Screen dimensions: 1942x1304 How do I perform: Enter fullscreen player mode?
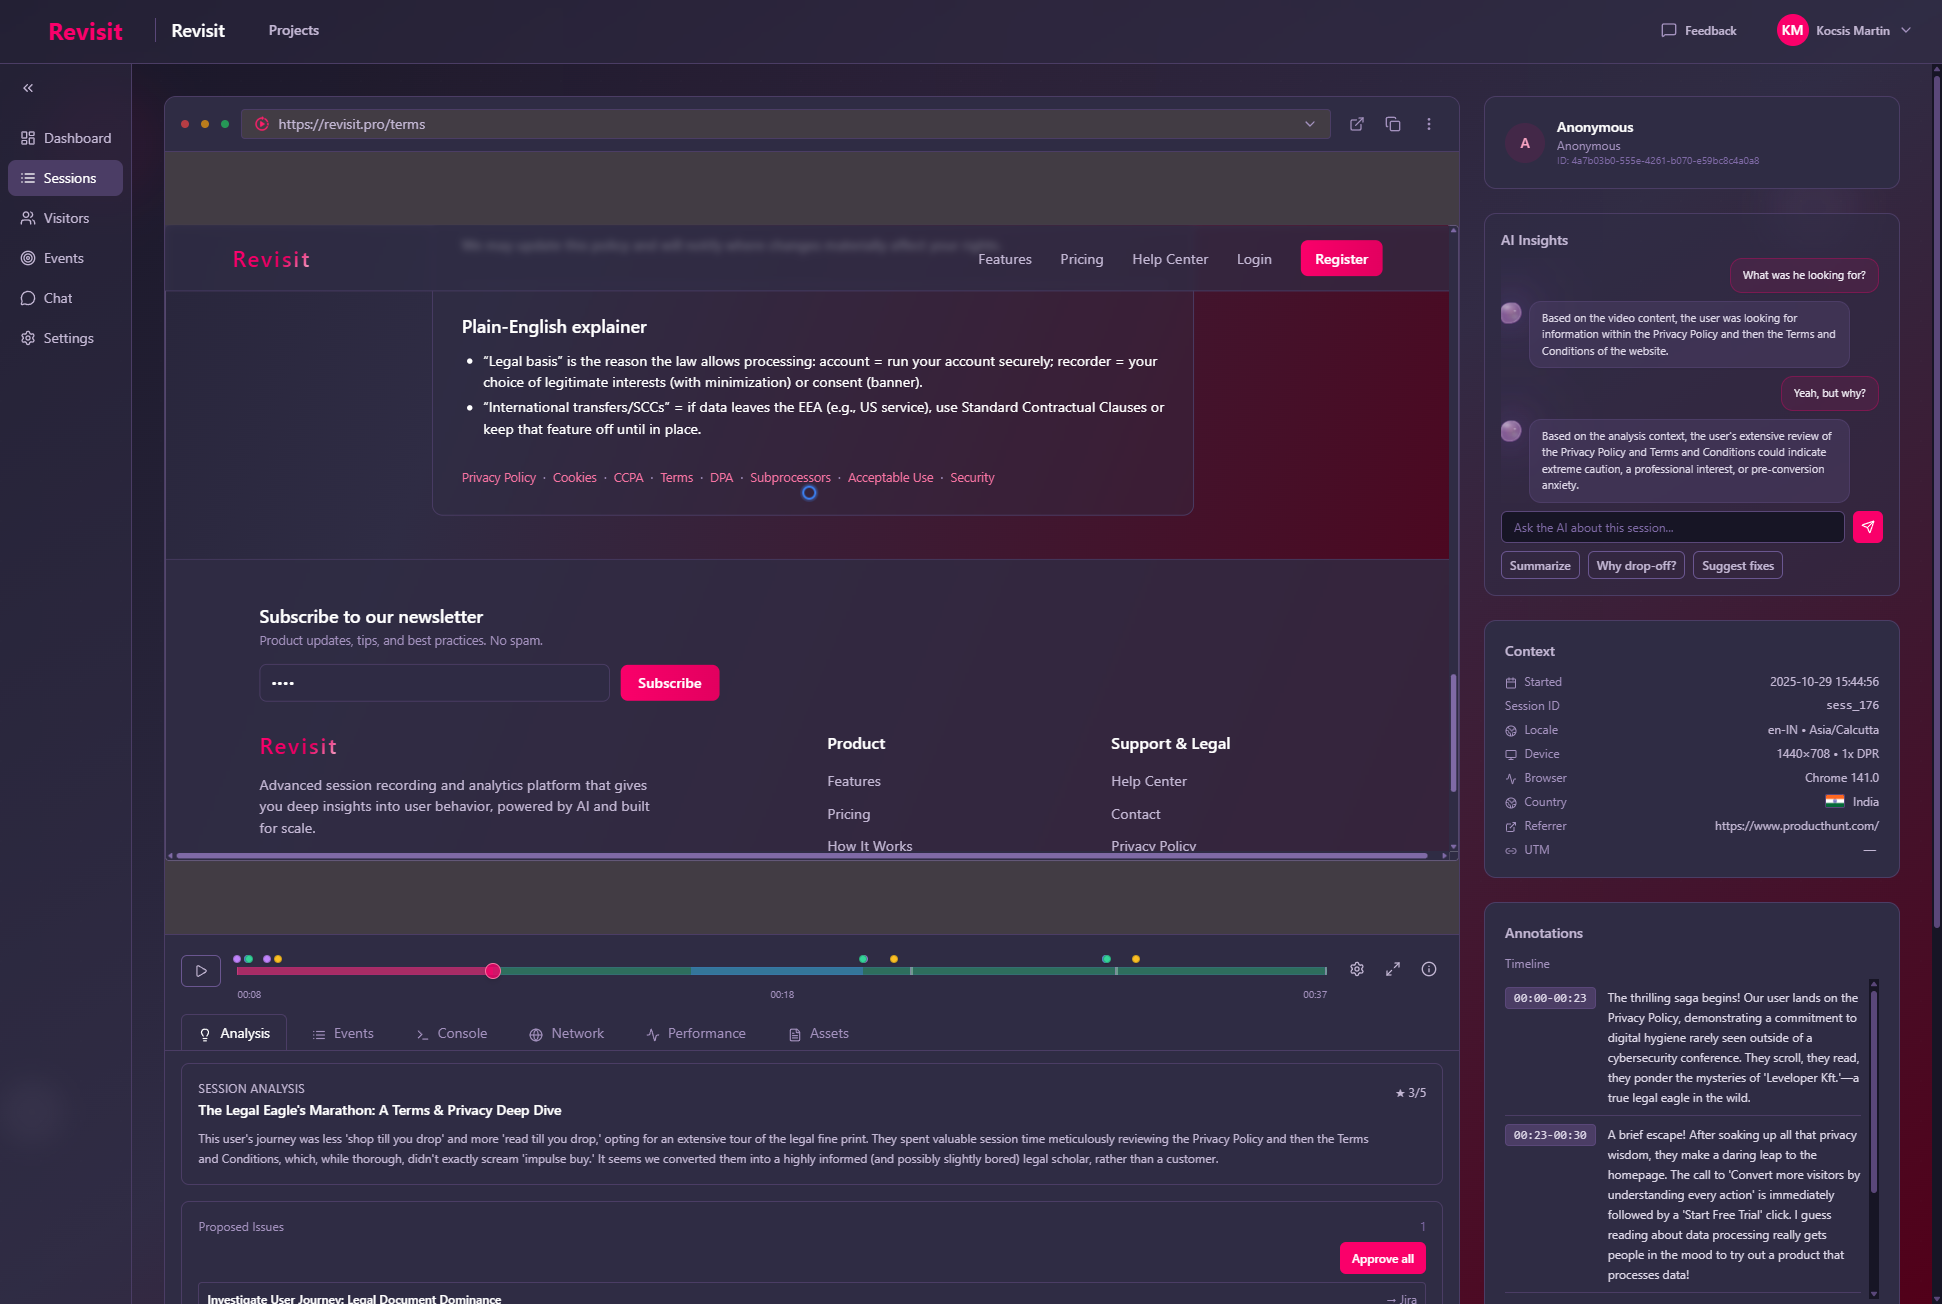coord(1393,969)
